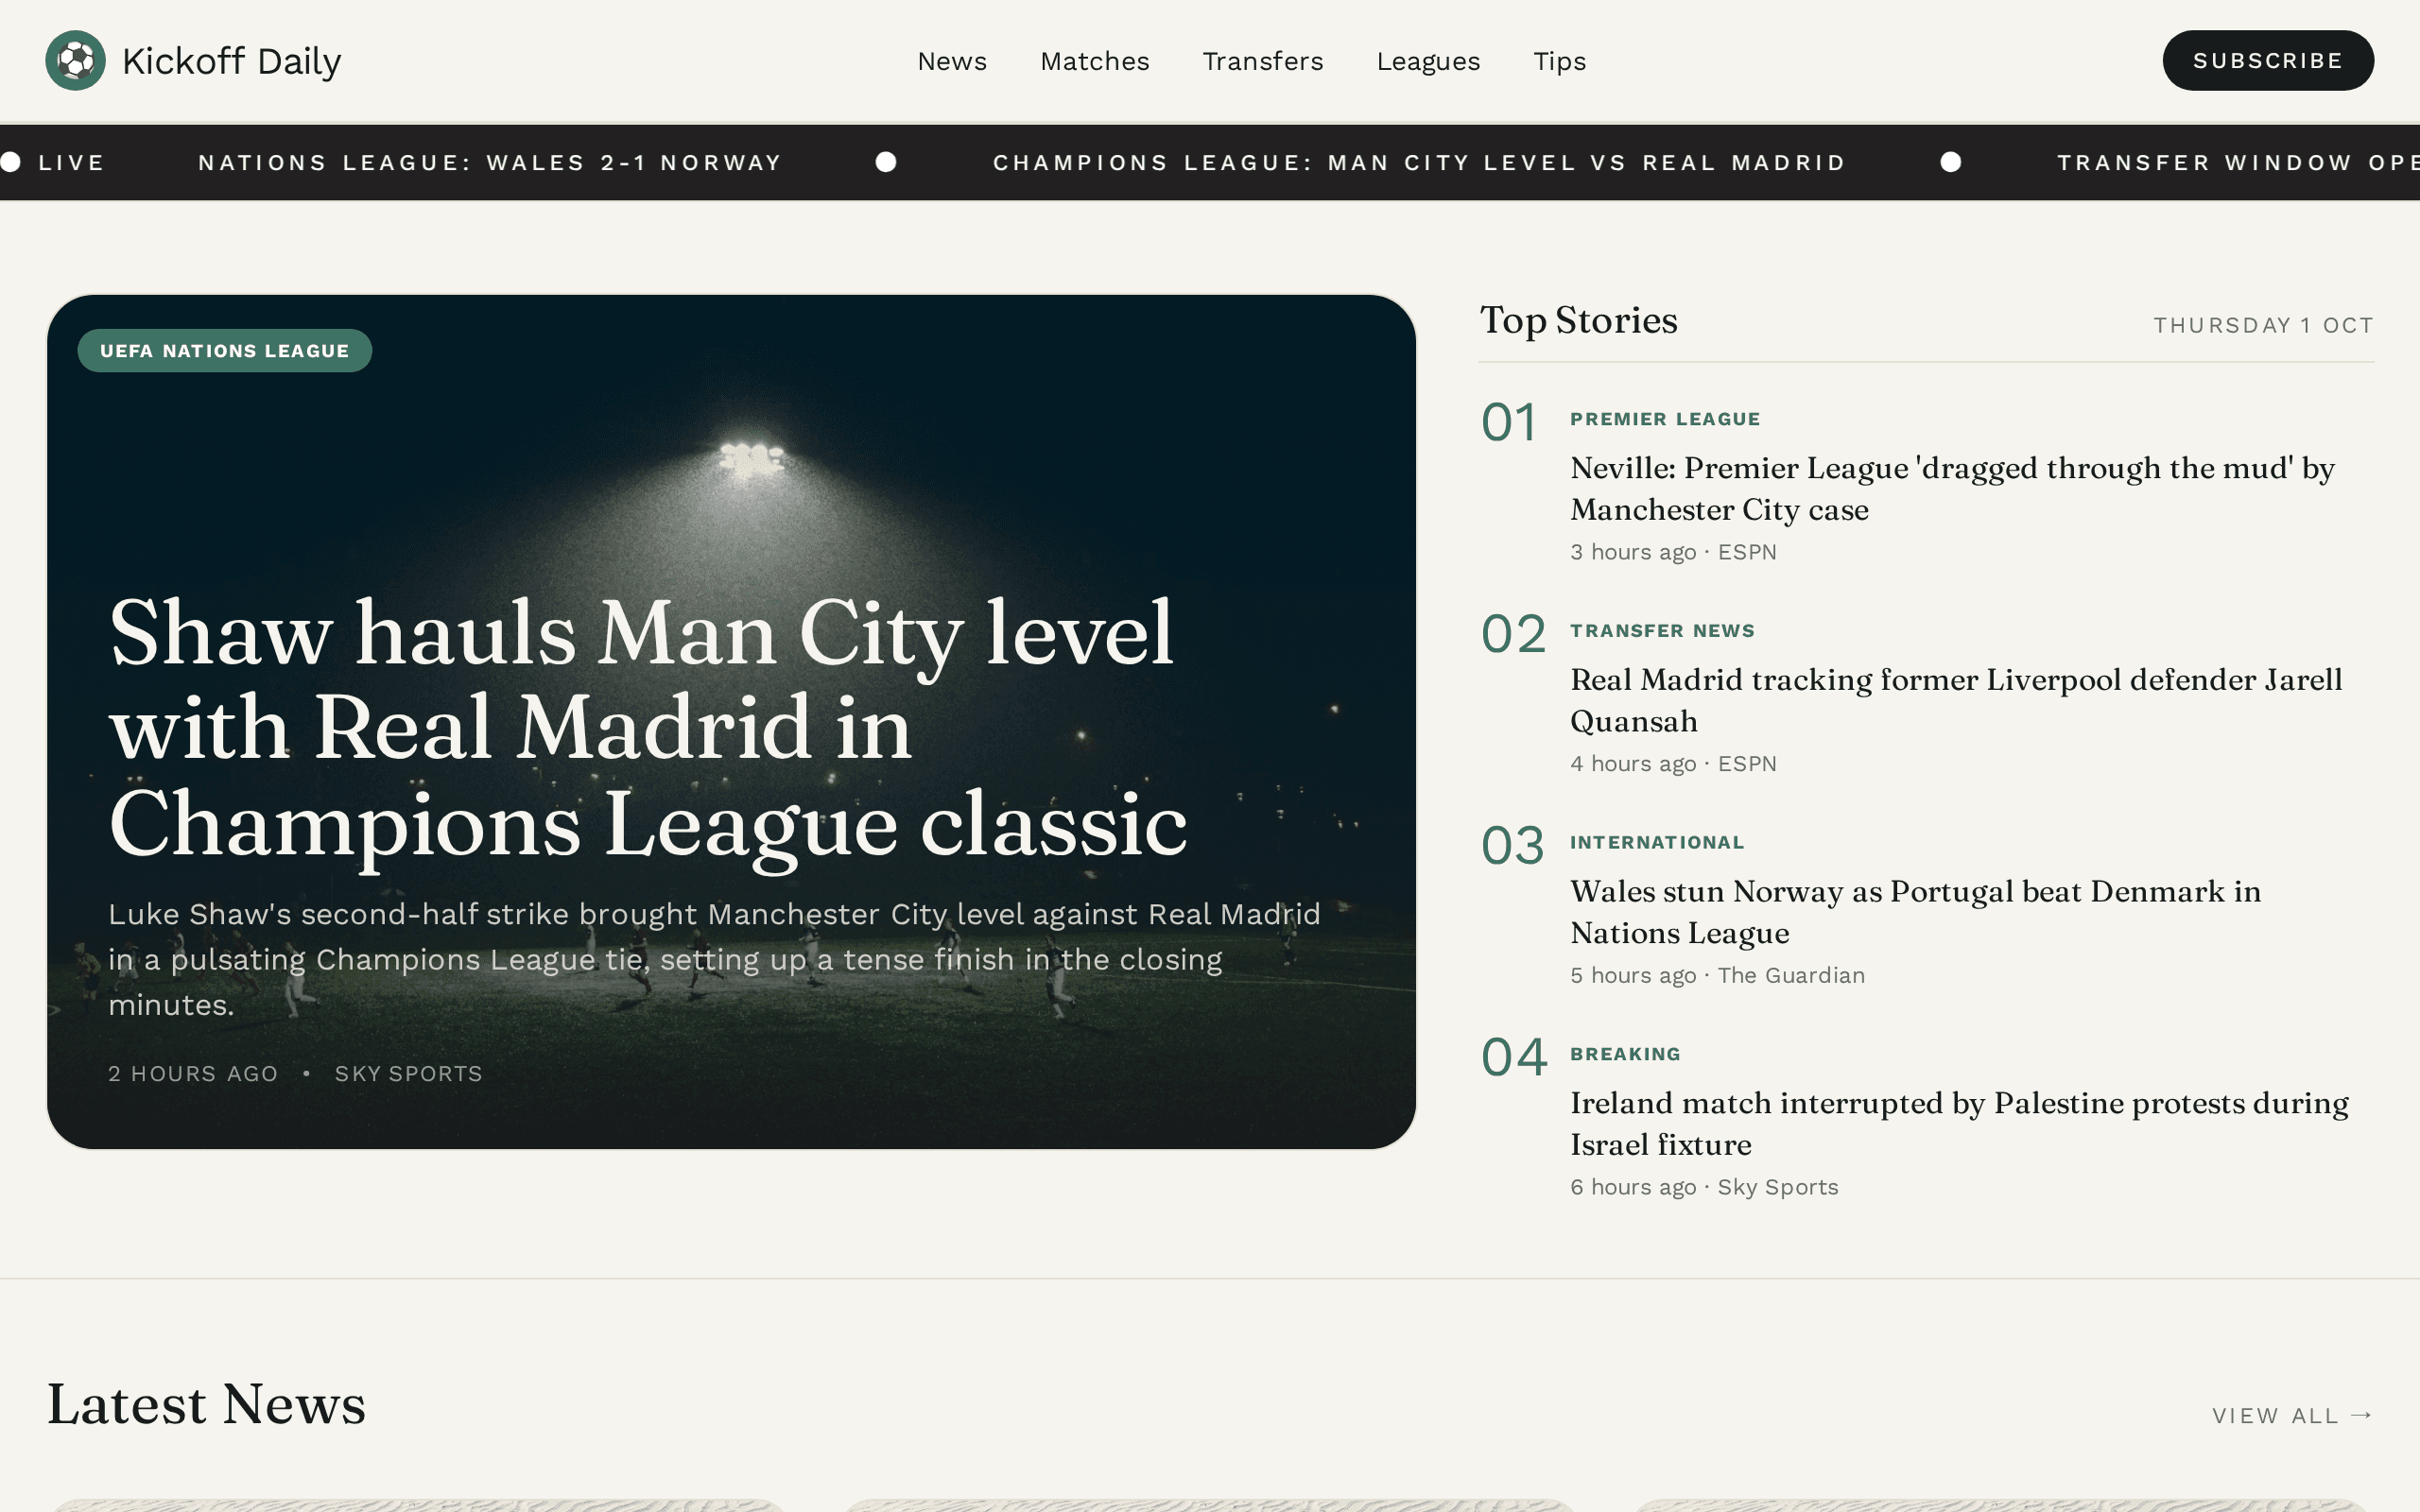Open the Real Madrid tracking Jarell Quansah story

(x=1956, y=700)
